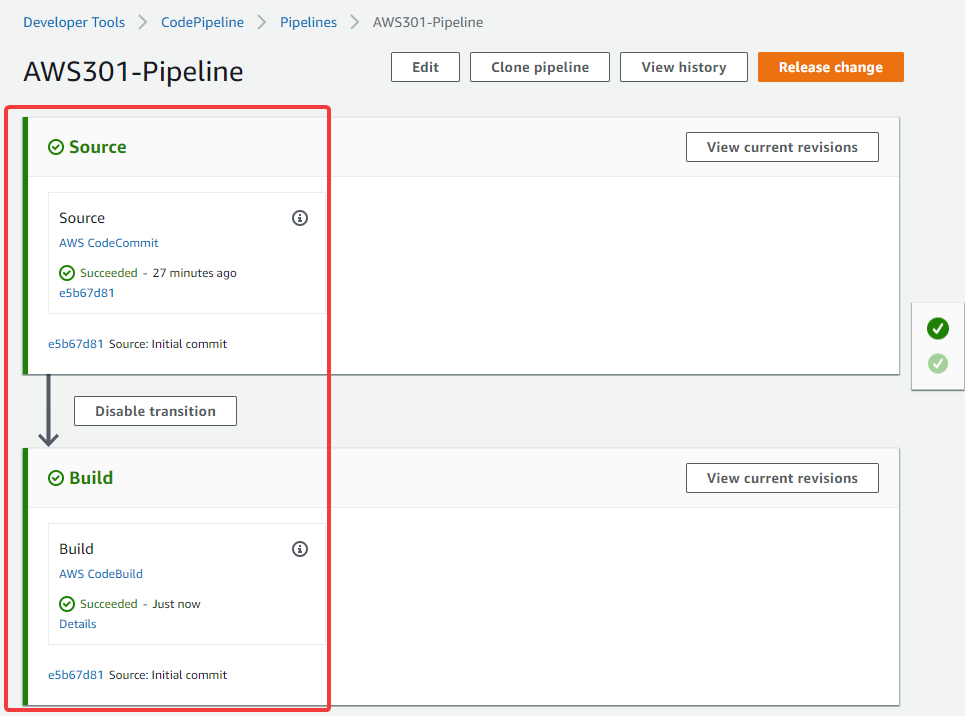Open Build action info icon
The height and width of the screenshot is (716, 965).
(300, 549)
